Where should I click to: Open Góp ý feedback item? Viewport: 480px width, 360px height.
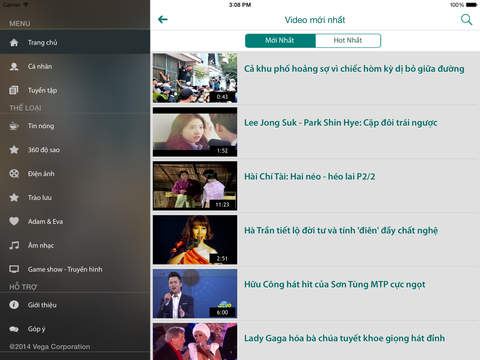click(75, 329)
